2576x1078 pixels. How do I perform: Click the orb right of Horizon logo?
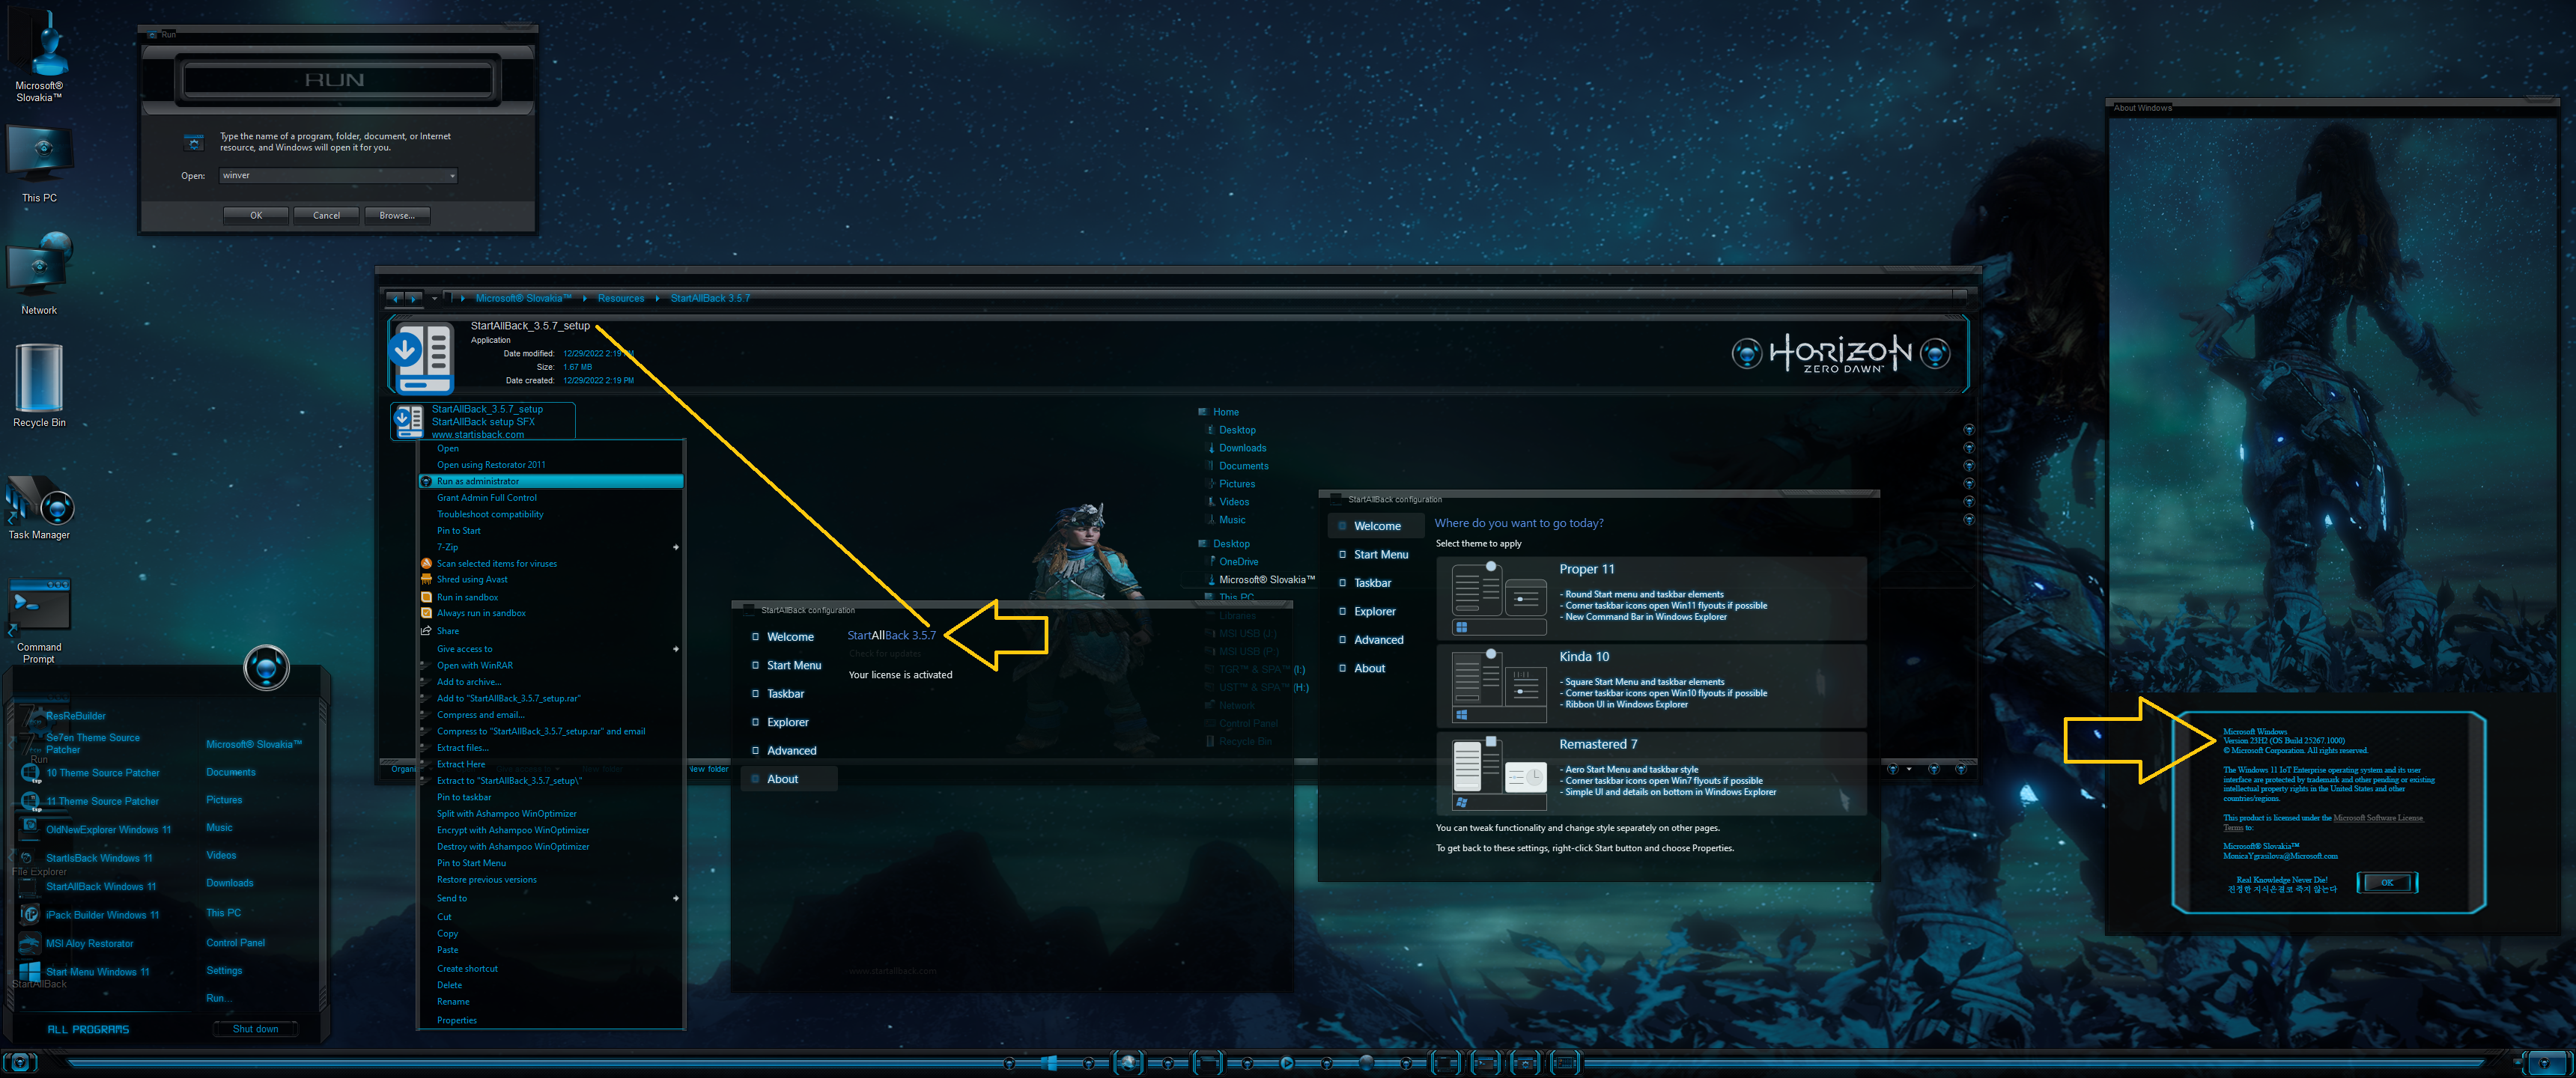1935,353
